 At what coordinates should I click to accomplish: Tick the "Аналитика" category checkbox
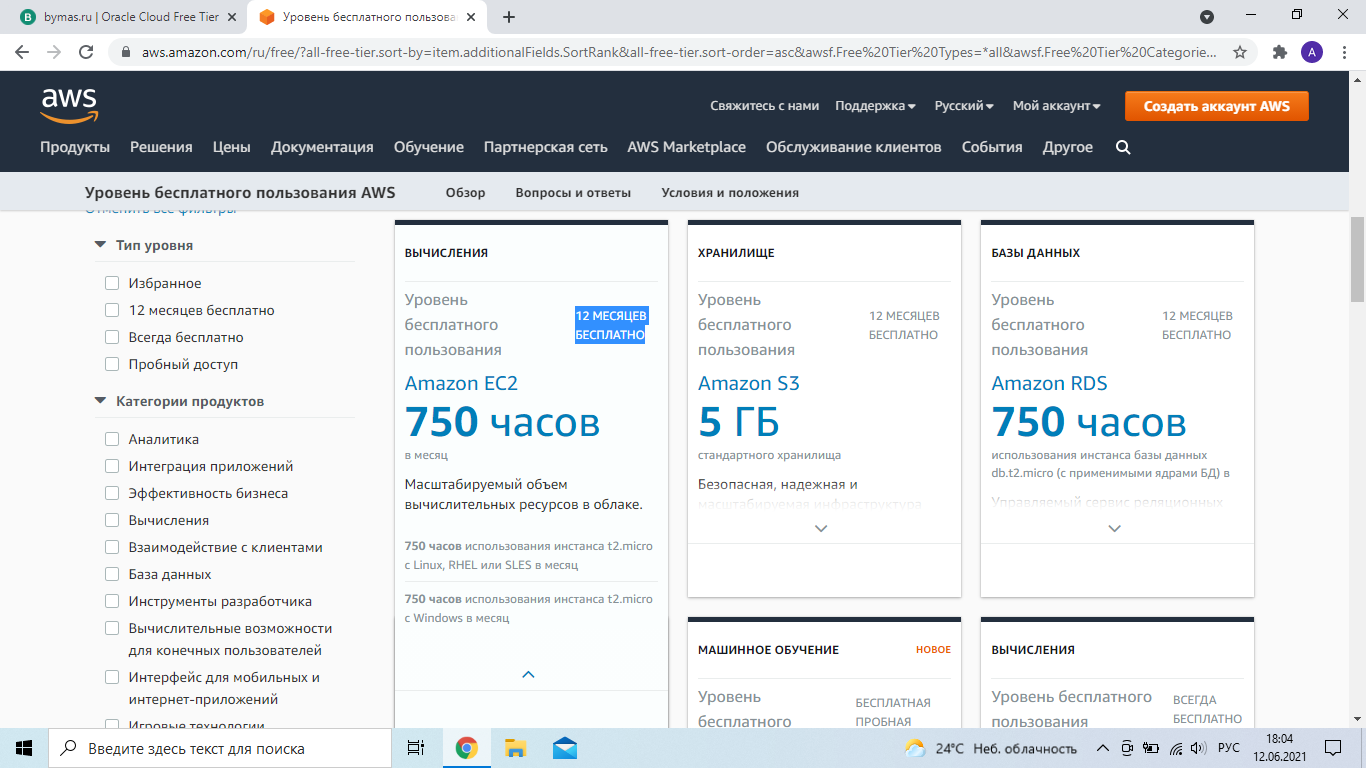click(x=112, y=440)
